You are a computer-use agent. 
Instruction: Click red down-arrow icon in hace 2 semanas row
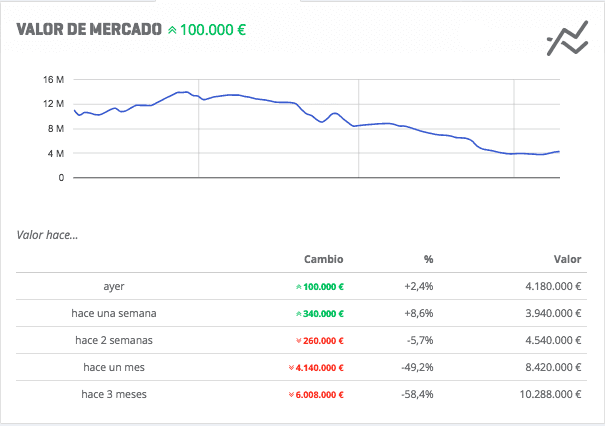pos(299,341)
